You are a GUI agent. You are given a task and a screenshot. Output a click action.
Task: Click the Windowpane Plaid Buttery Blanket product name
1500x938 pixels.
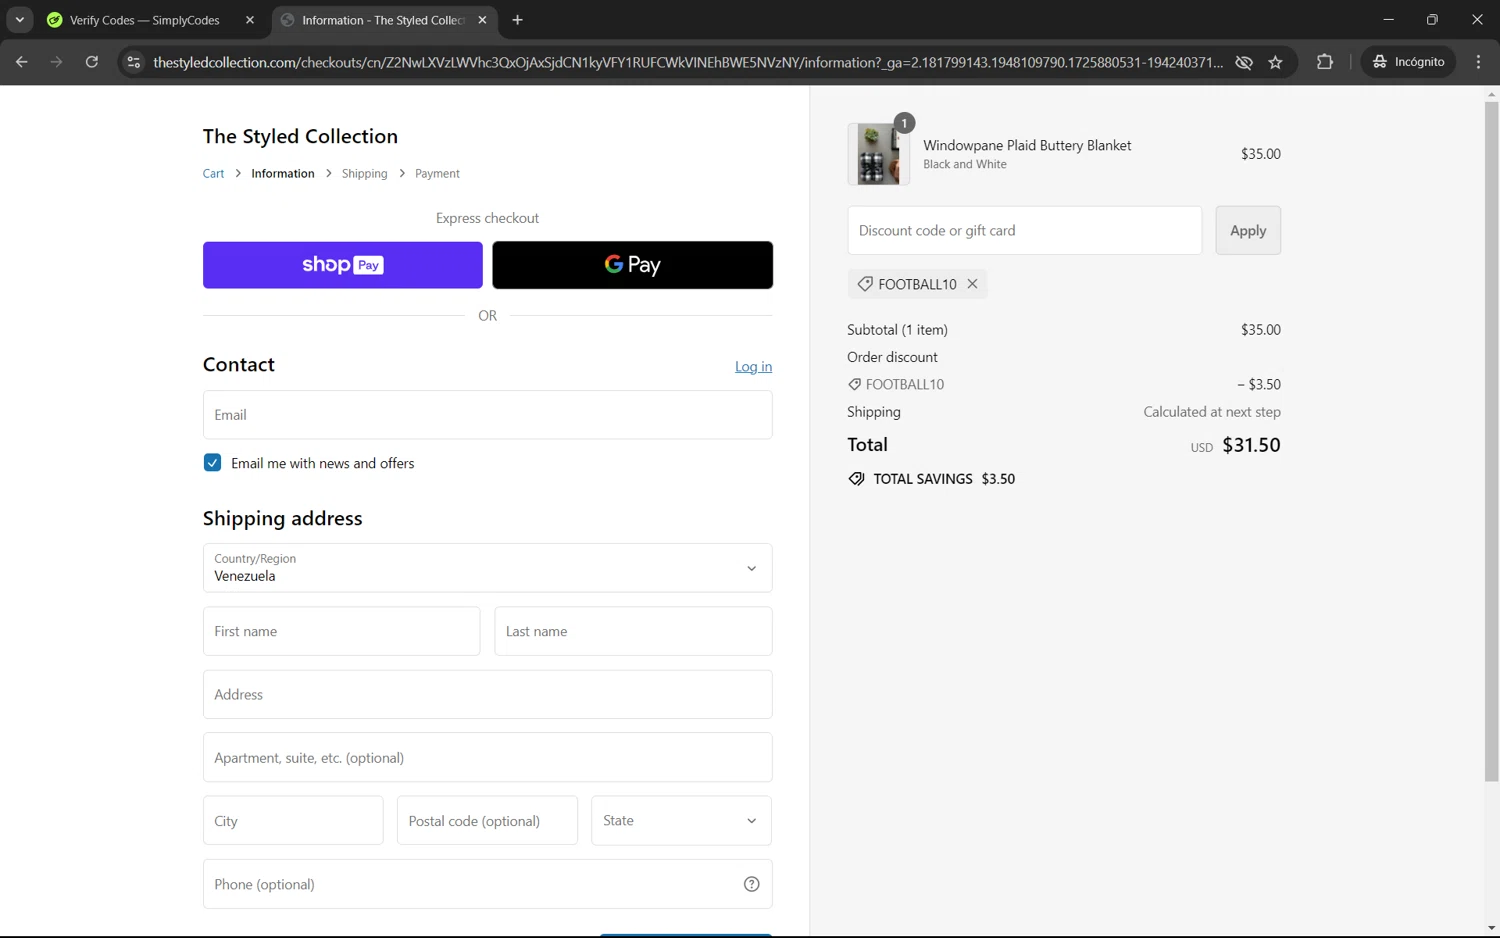[x=1027, y=145]
